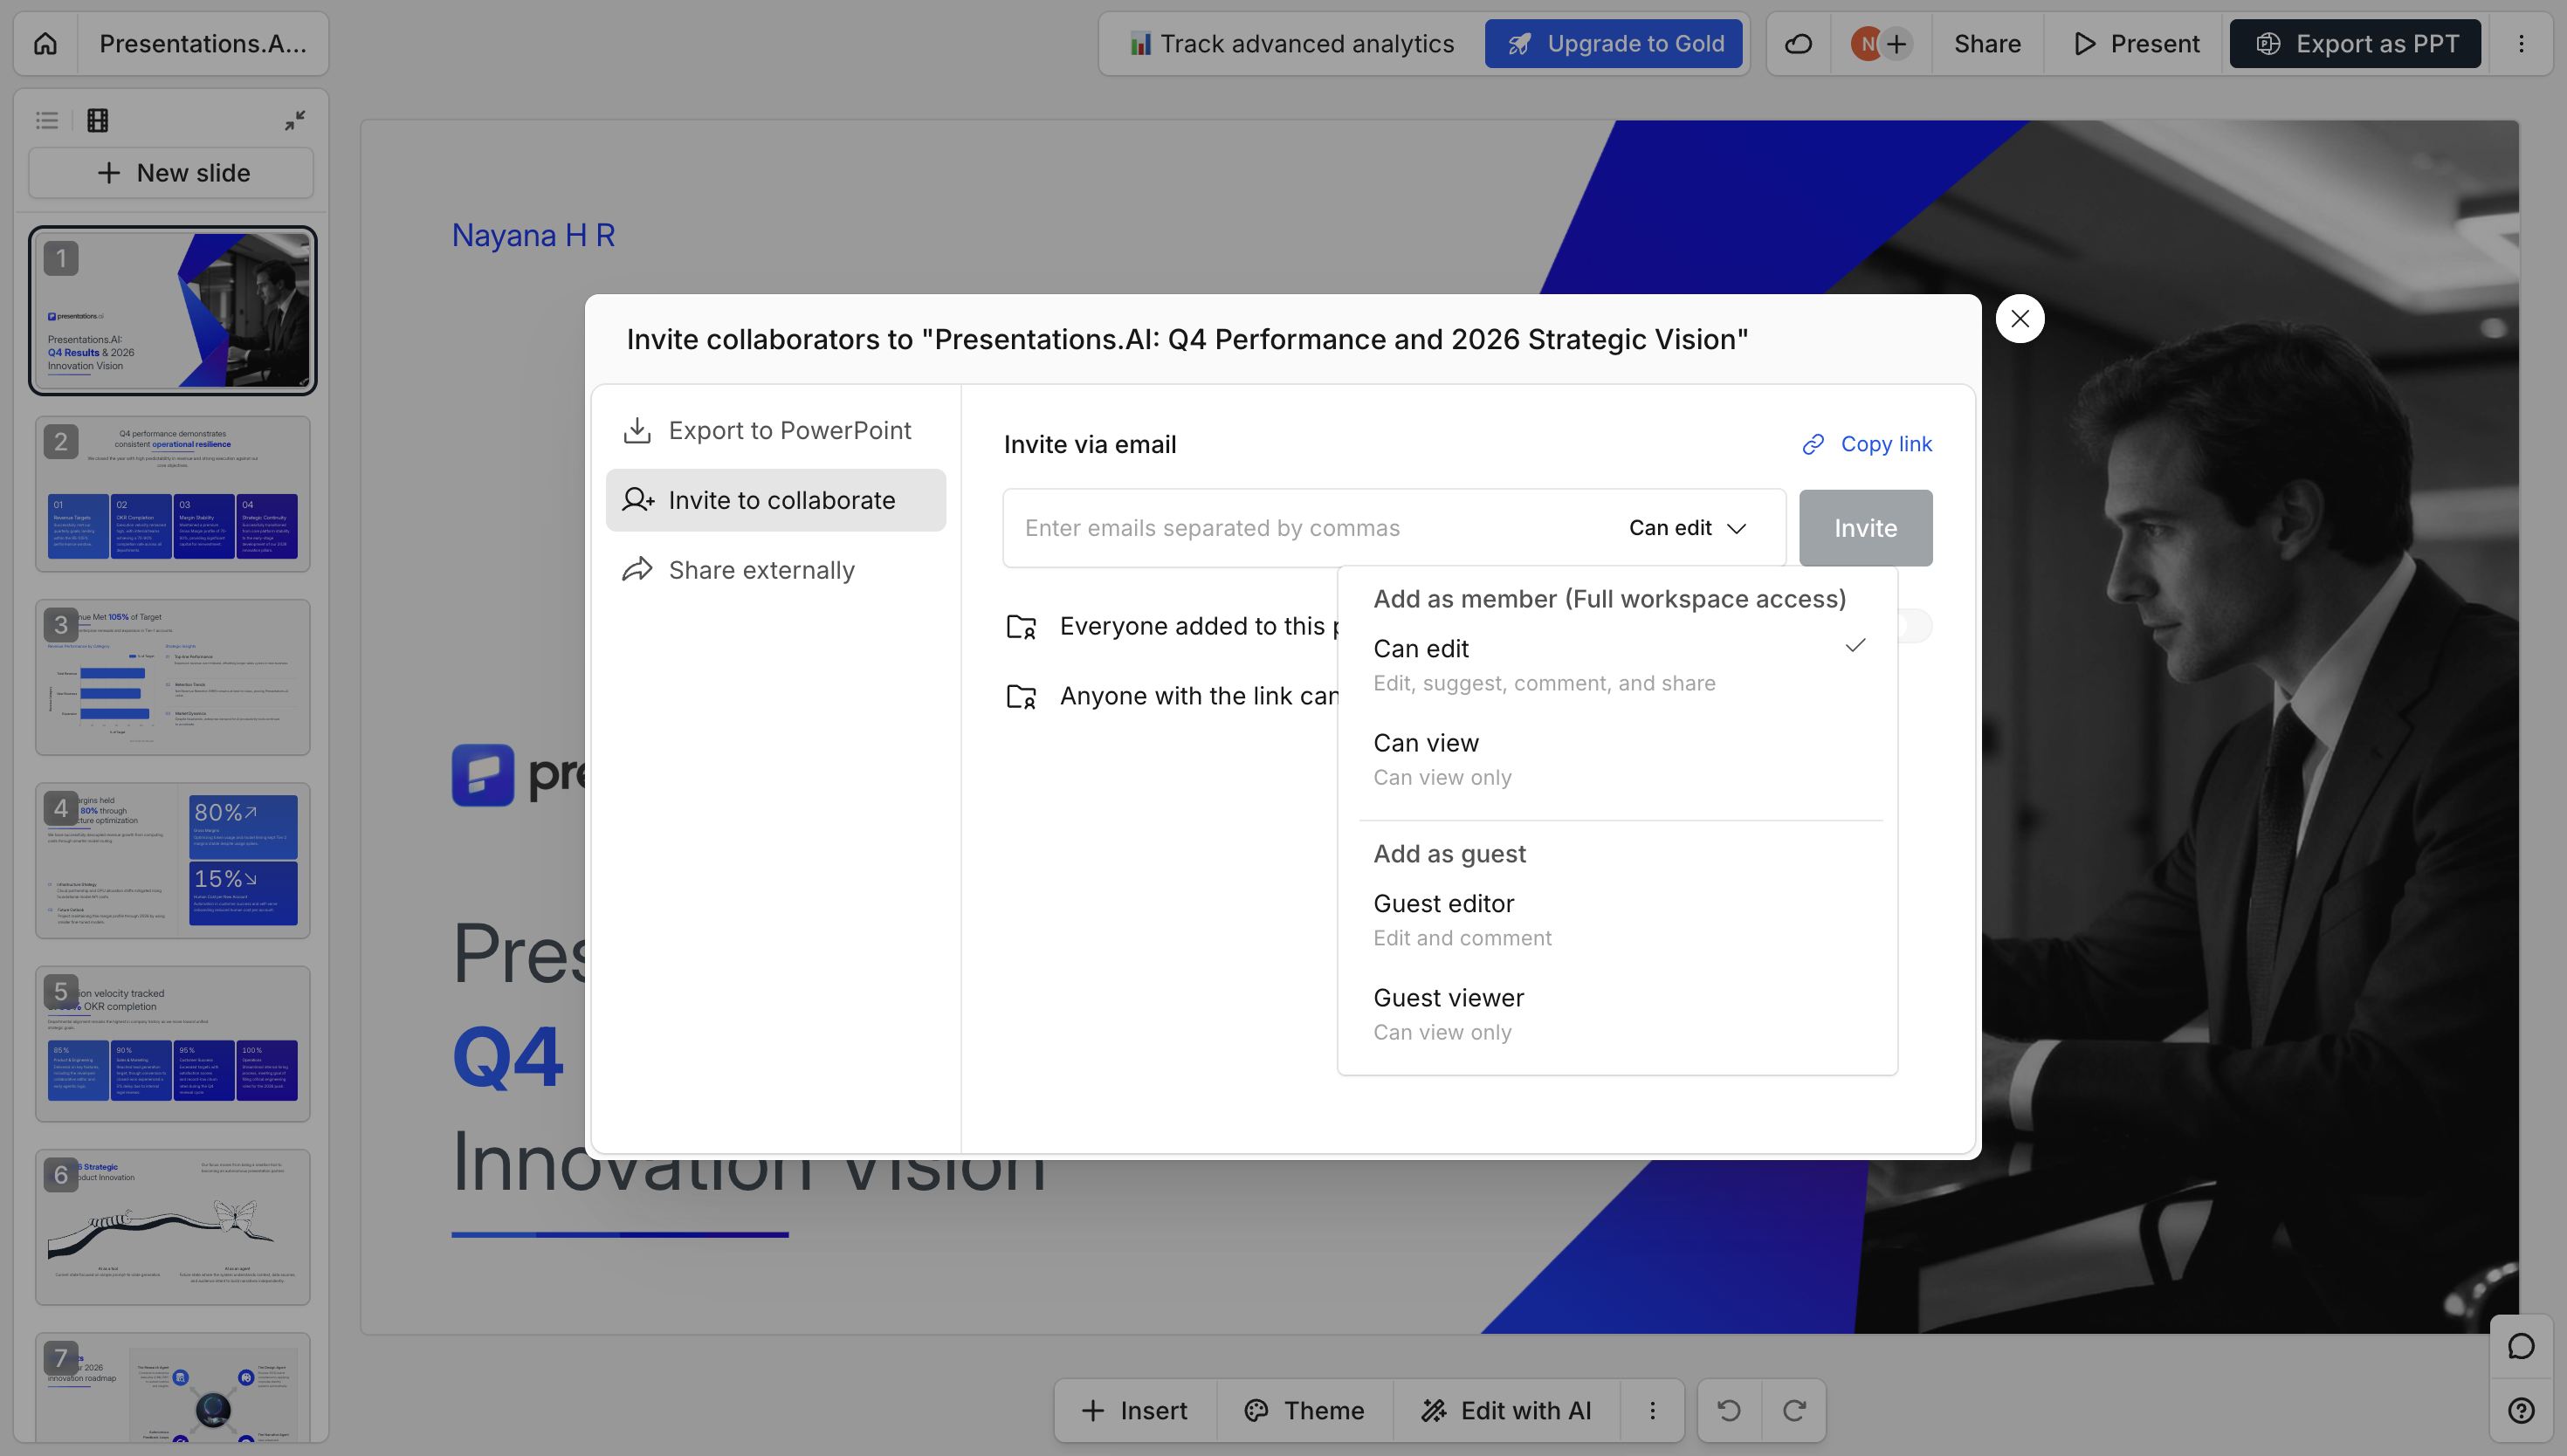2567x1456 pixels.
Task: Open the Presentations.A... title breadcrumb
Action: click(x=203, y=44)
